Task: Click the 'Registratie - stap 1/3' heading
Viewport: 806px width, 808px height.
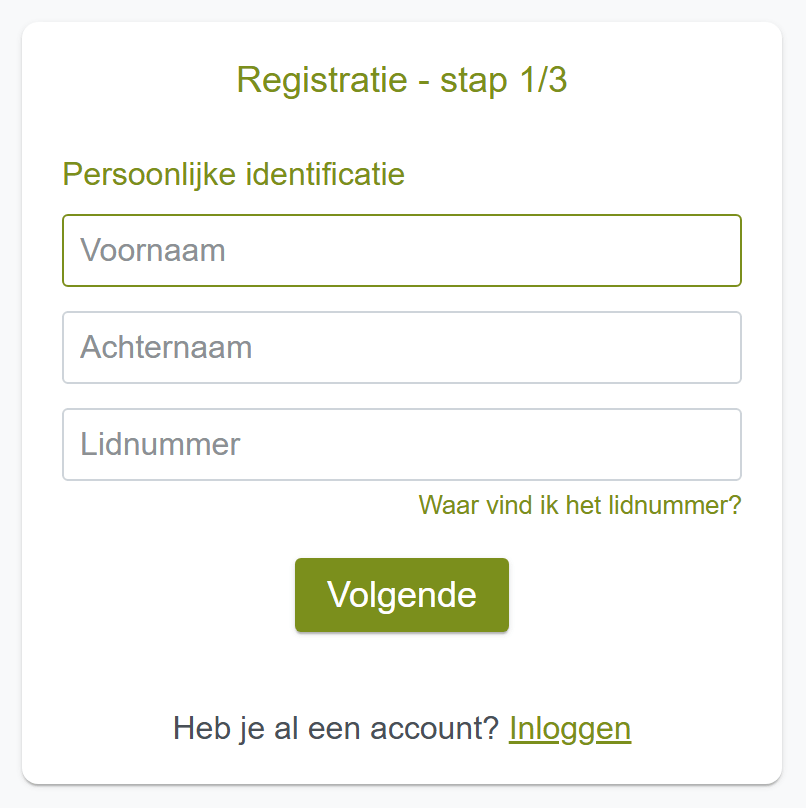Action: tap(402, 80)
